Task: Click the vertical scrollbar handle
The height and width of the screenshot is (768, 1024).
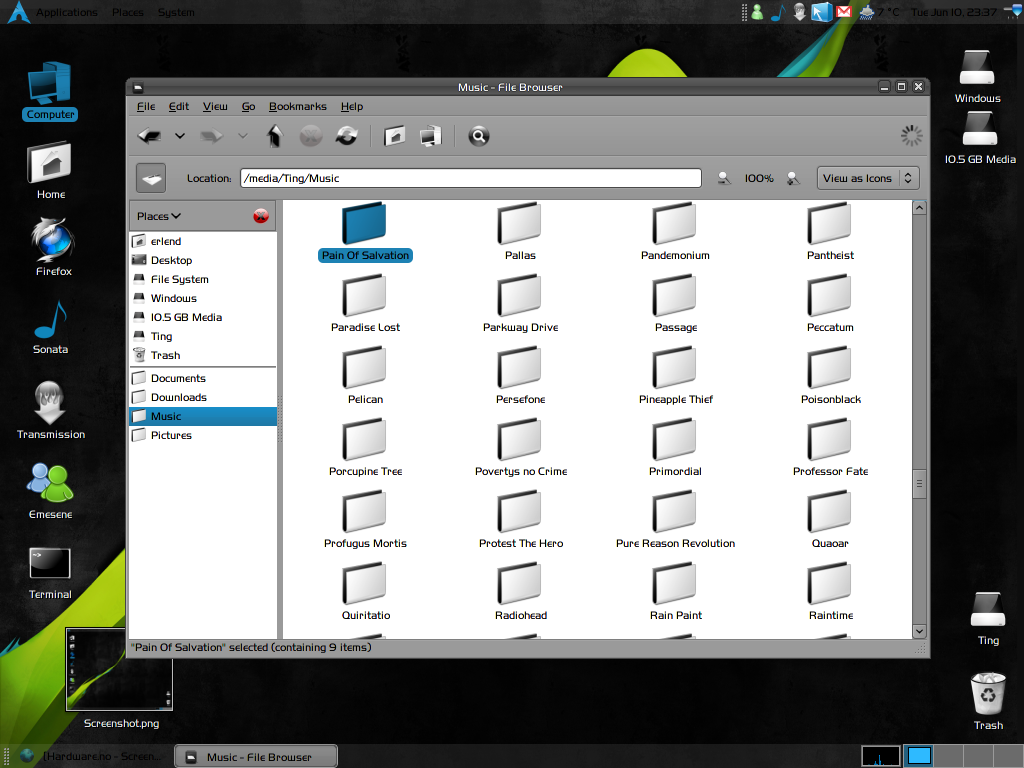Action: pos(919,483)
